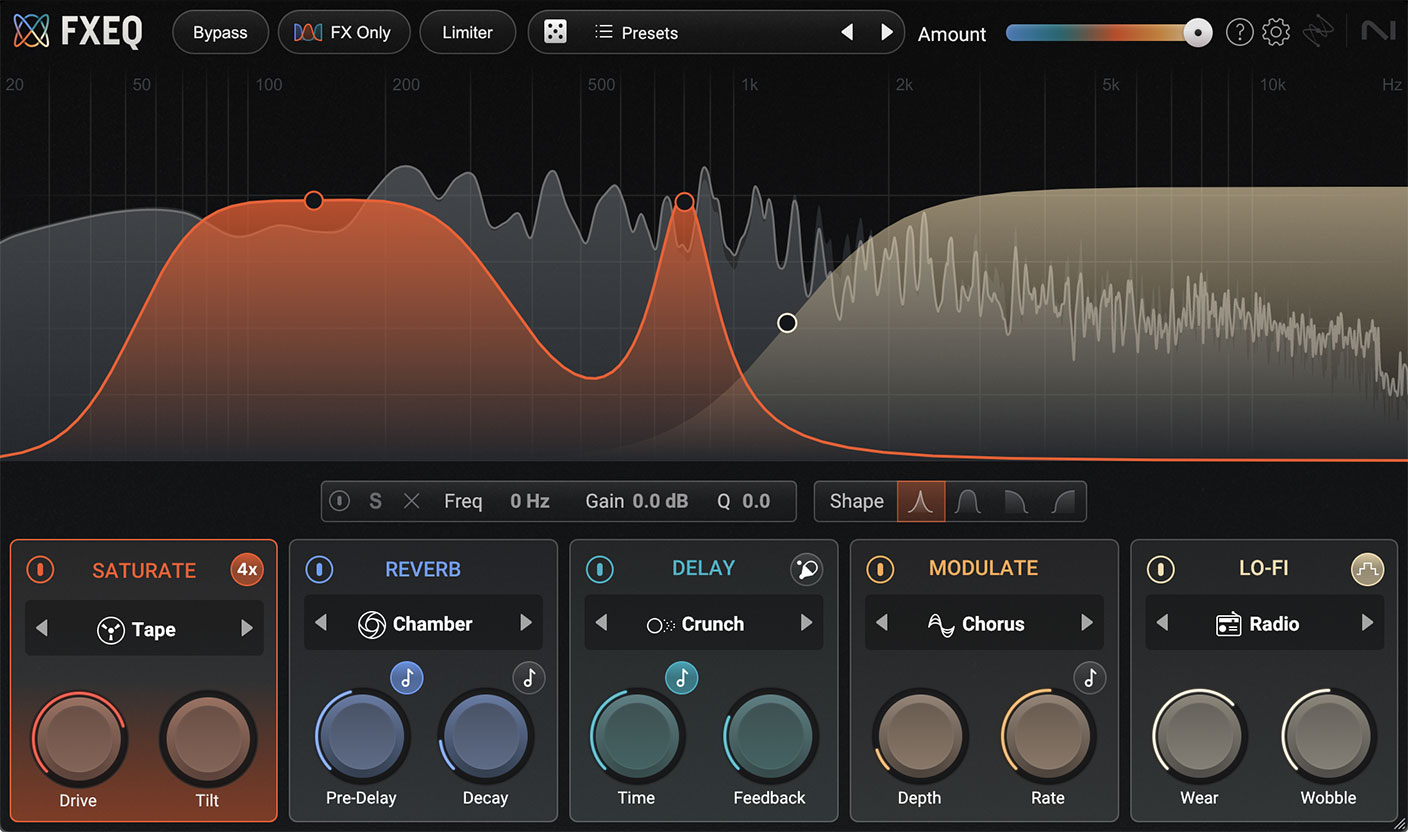The image size is (1408, 832).
Task: Click the Q value field 0.0
Action: (756, 501)
